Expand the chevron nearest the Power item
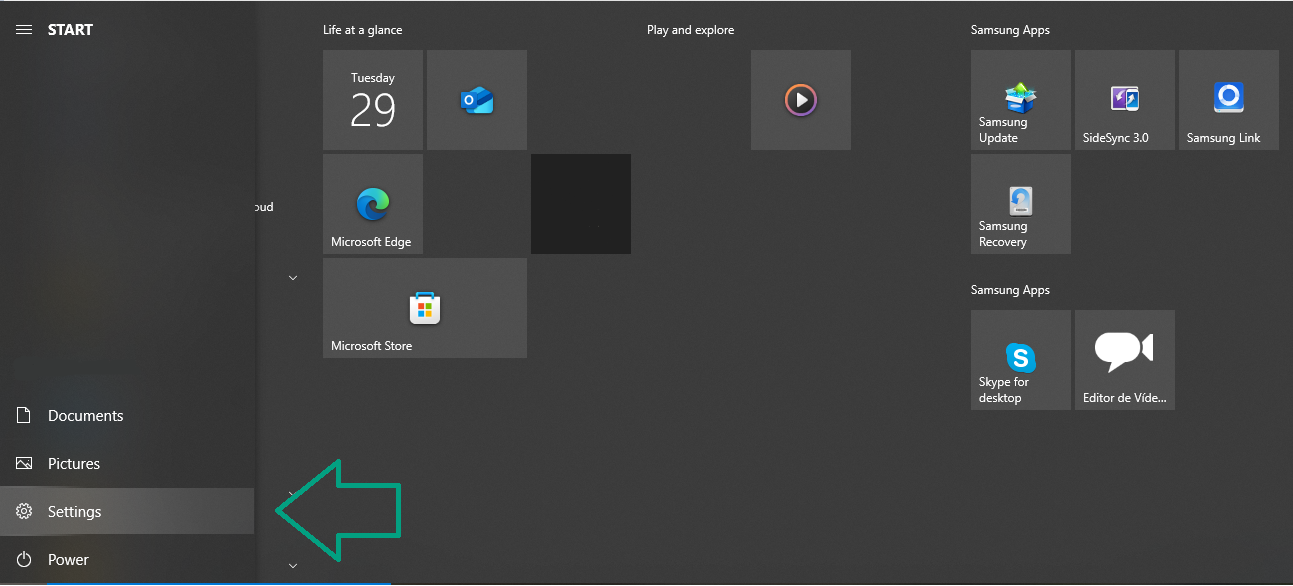The width and height of the screenshot is (1293, 586). pyautogui.click(x=293, y=566)
